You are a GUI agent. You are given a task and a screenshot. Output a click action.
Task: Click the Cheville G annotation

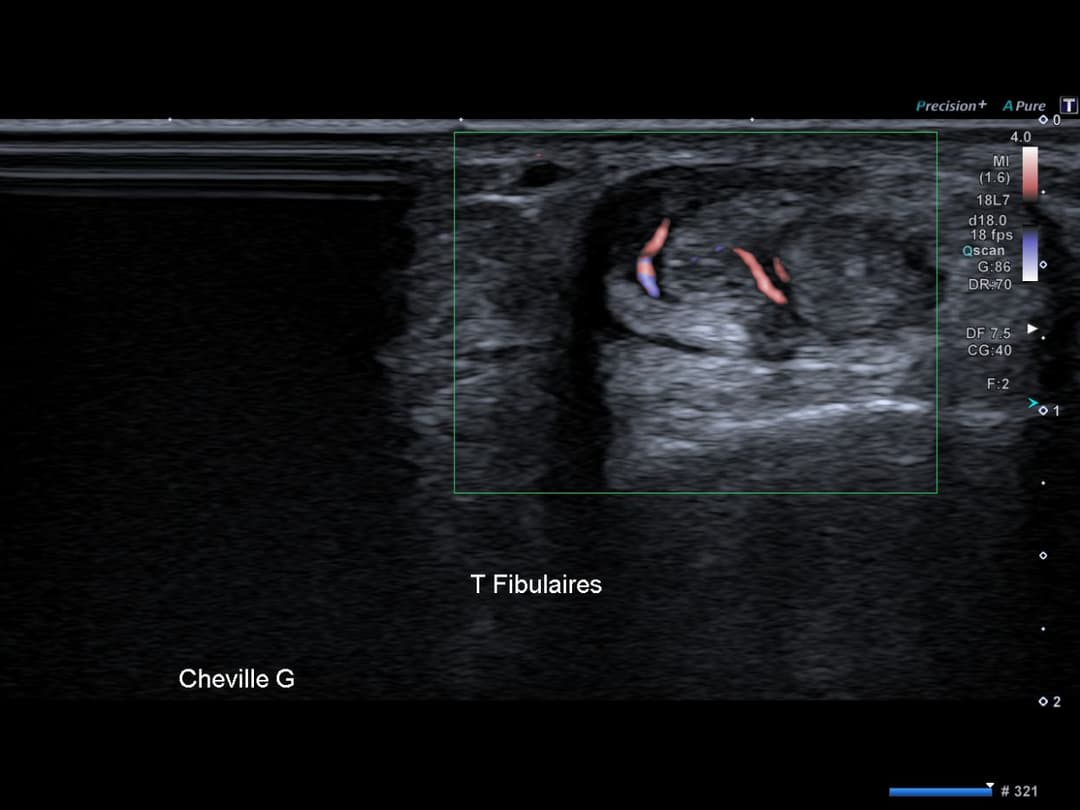tap(236, 678)
